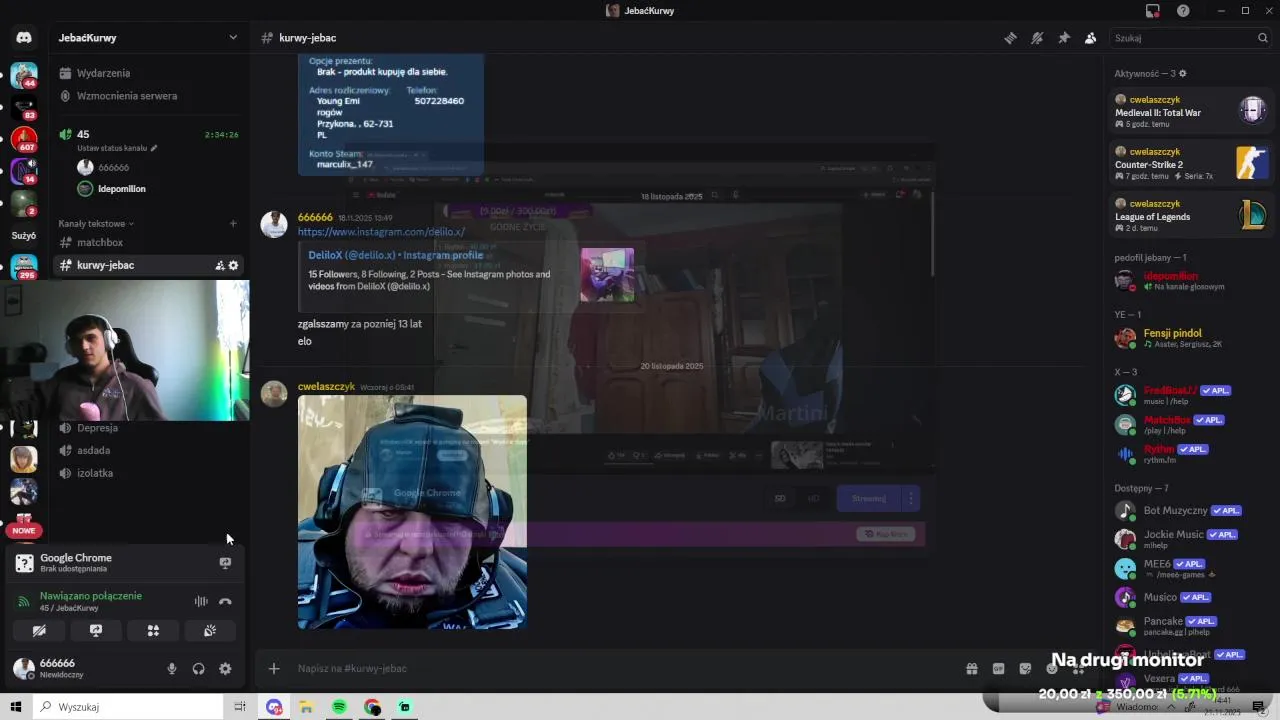1280x720 pixels.
Task: Click message attach plus button
Action: [x=274, y=668]
